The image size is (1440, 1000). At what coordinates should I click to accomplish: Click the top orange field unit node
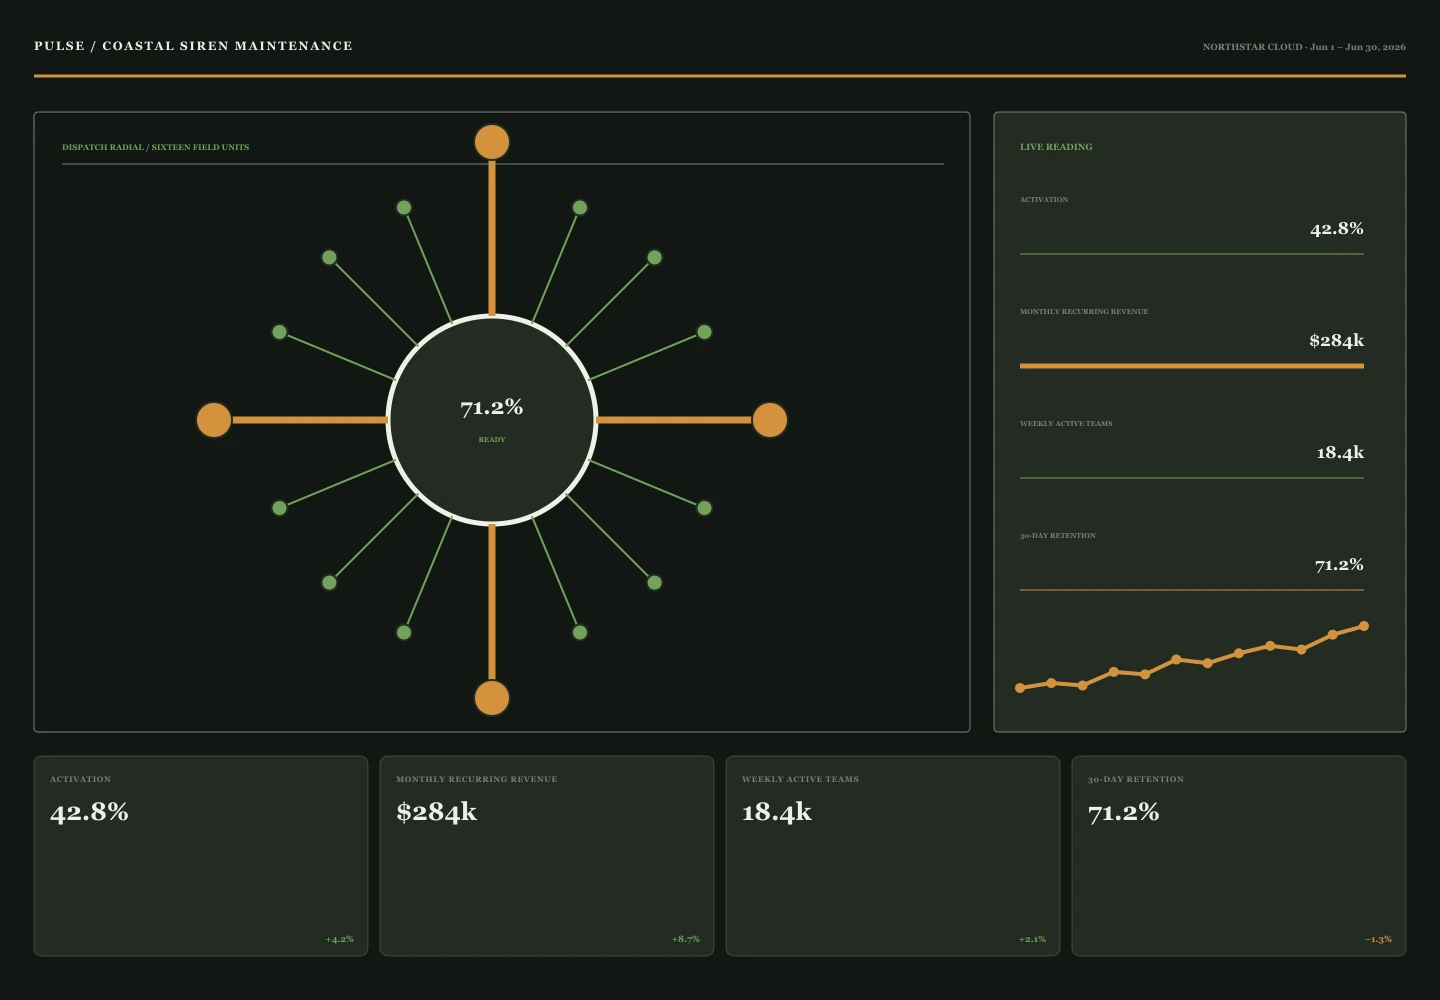492,142
